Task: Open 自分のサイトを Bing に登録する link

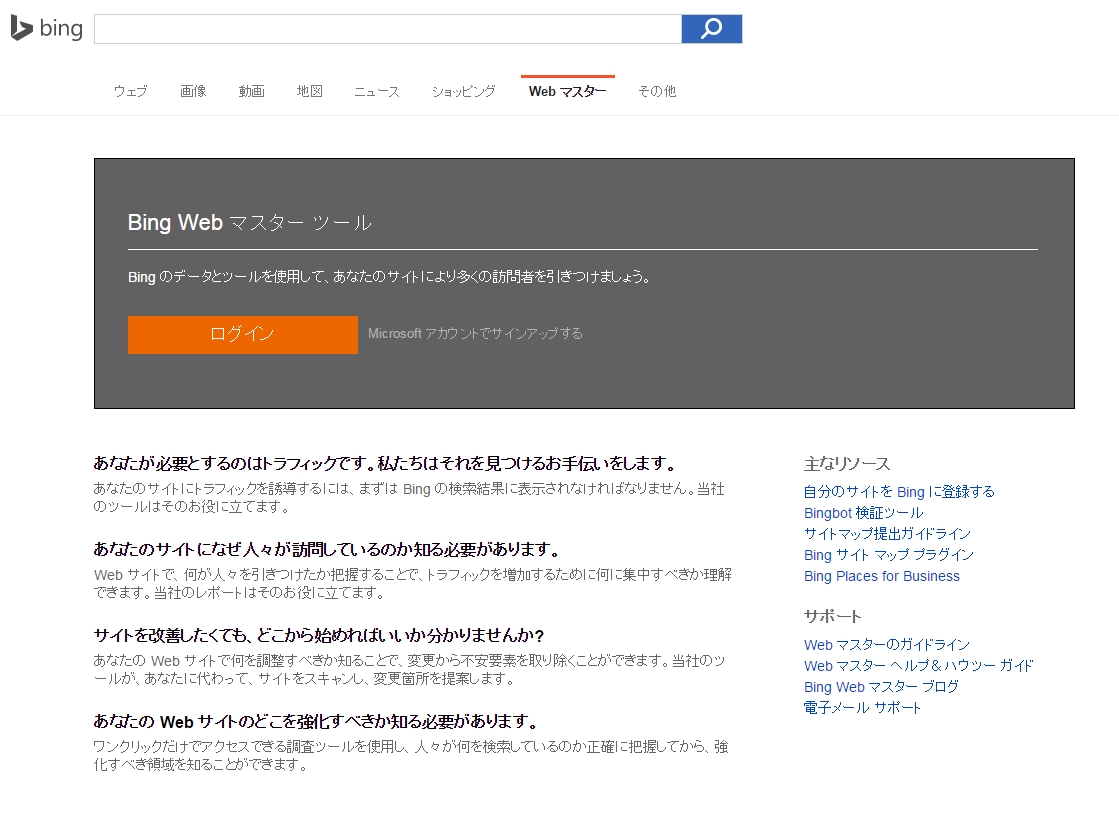Action: (x=898, y=492)
